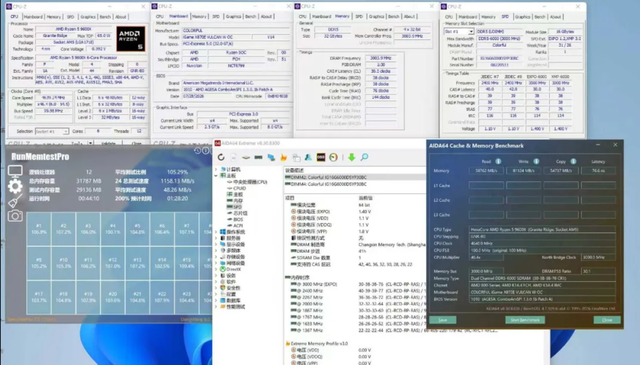Open Bench tab in first CPU-Z window
Viewport: 640px width, 365px height.
point(105,17)
